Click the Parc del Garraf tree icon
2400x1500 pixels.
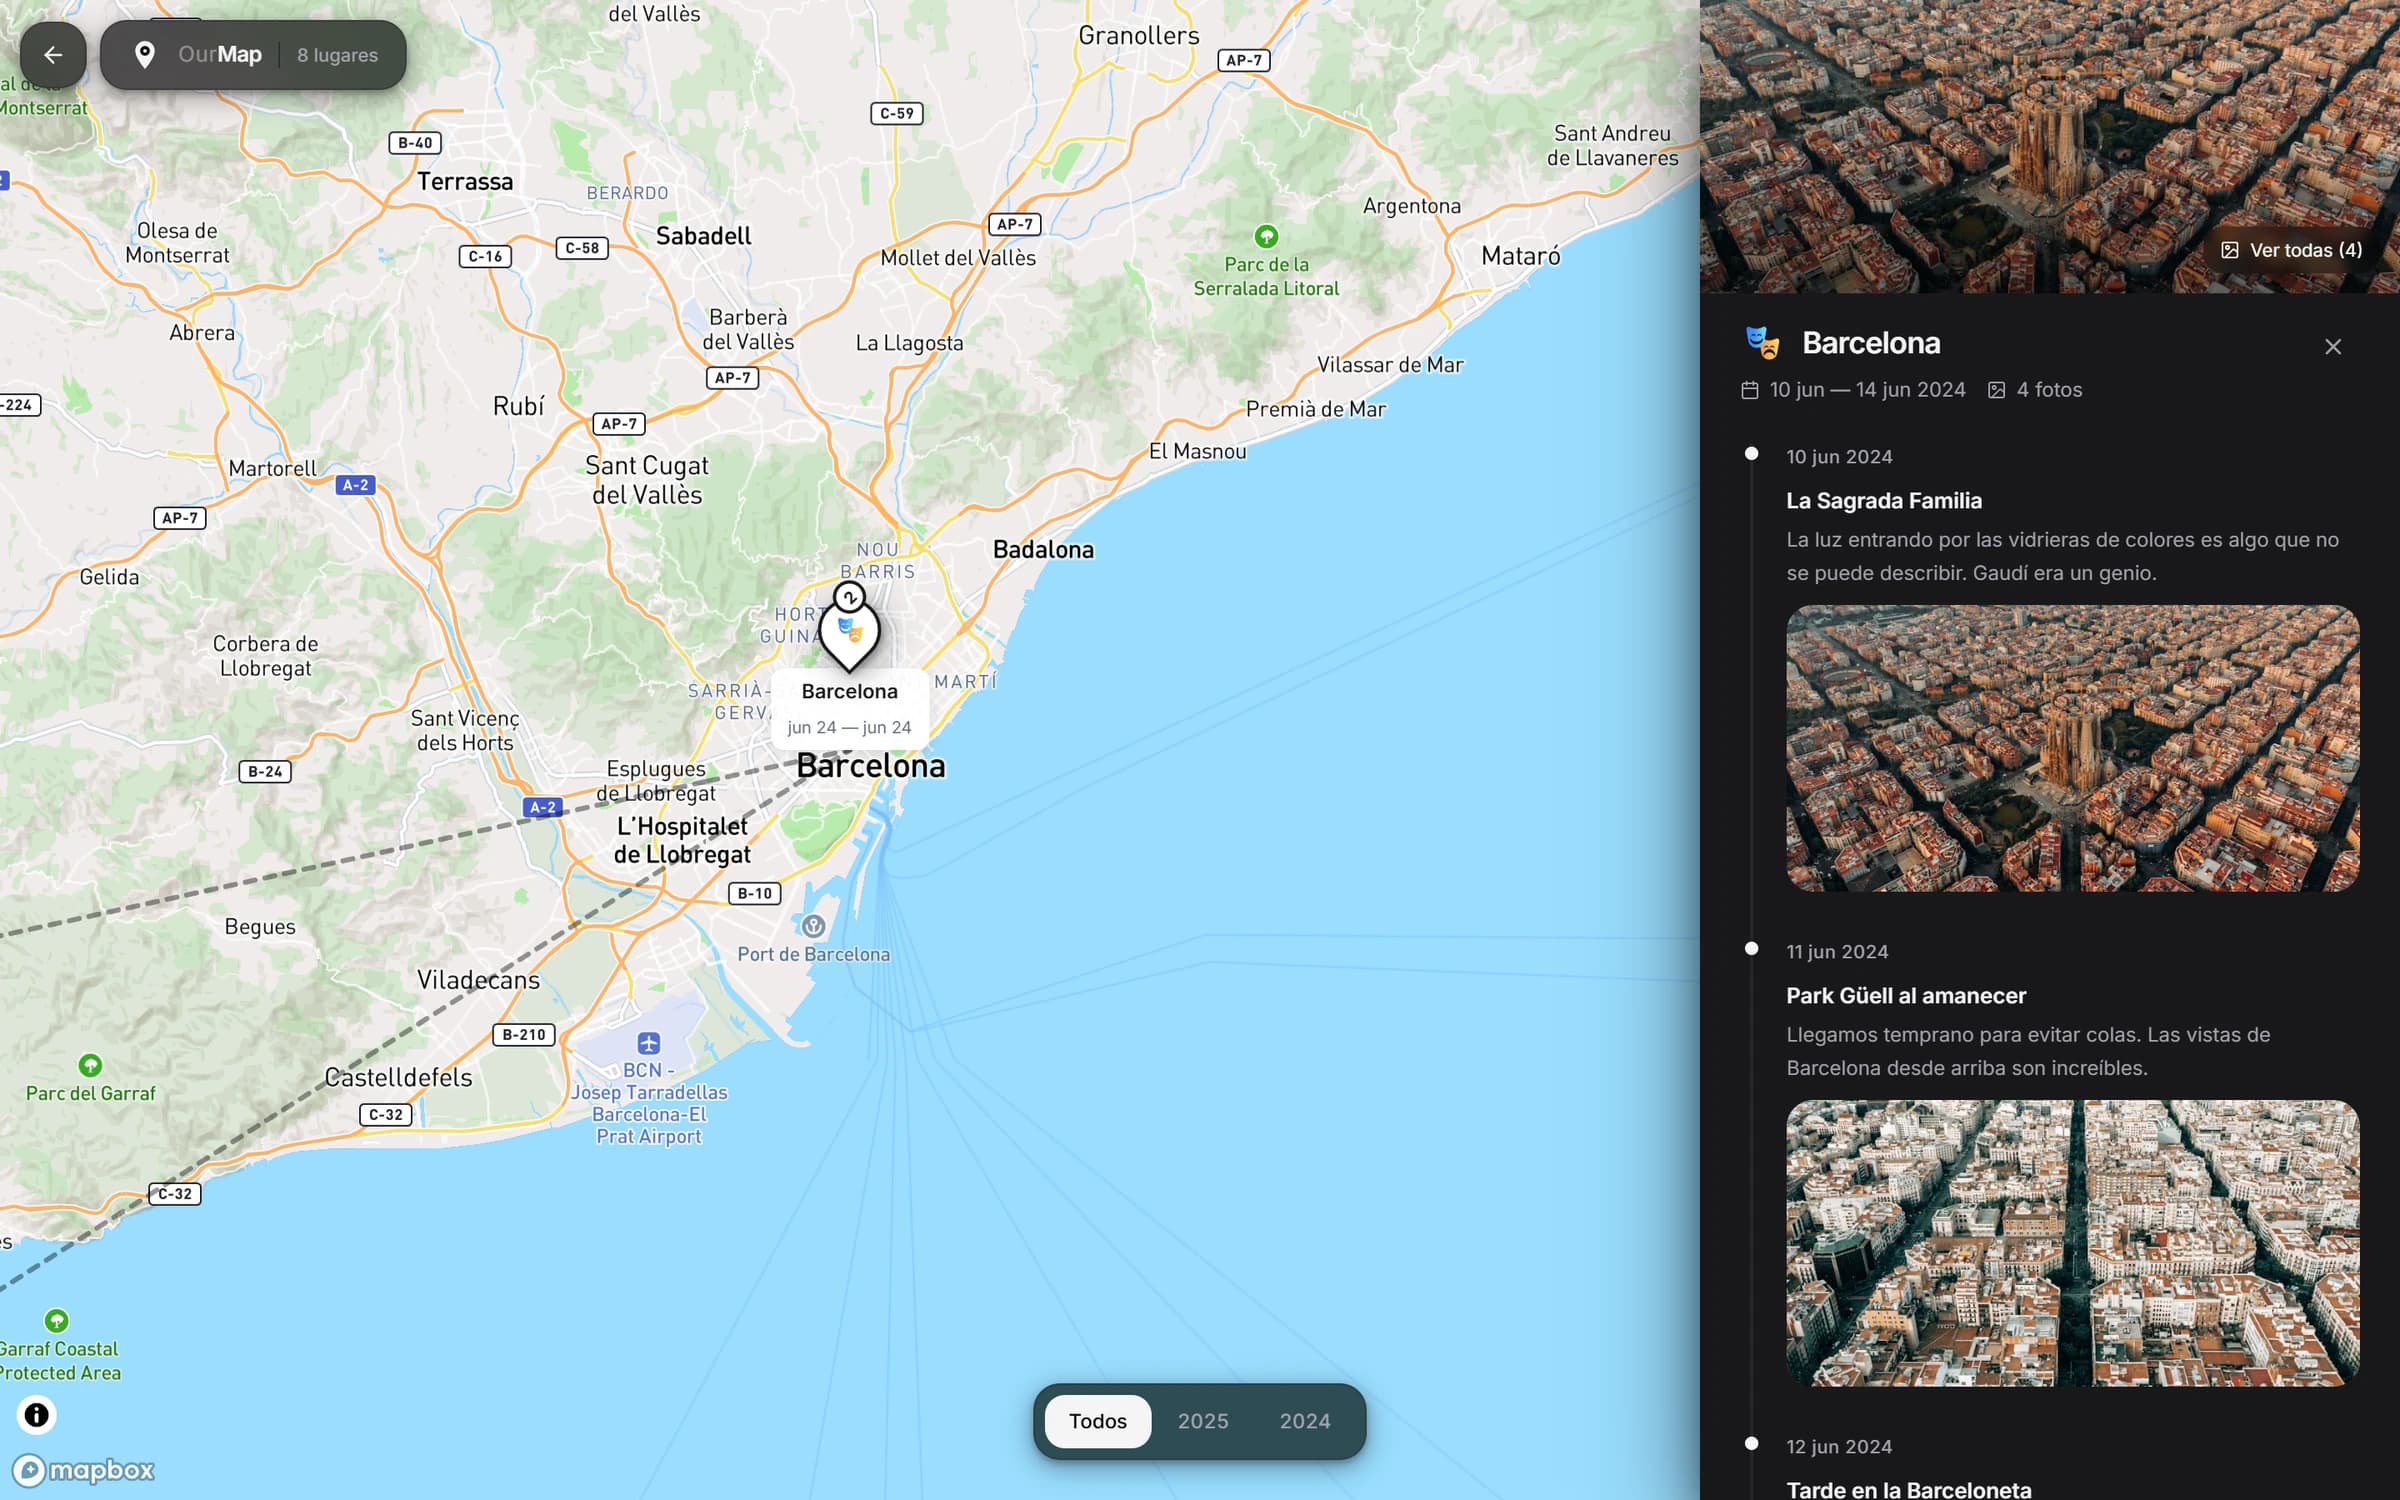coord(90,1065)
